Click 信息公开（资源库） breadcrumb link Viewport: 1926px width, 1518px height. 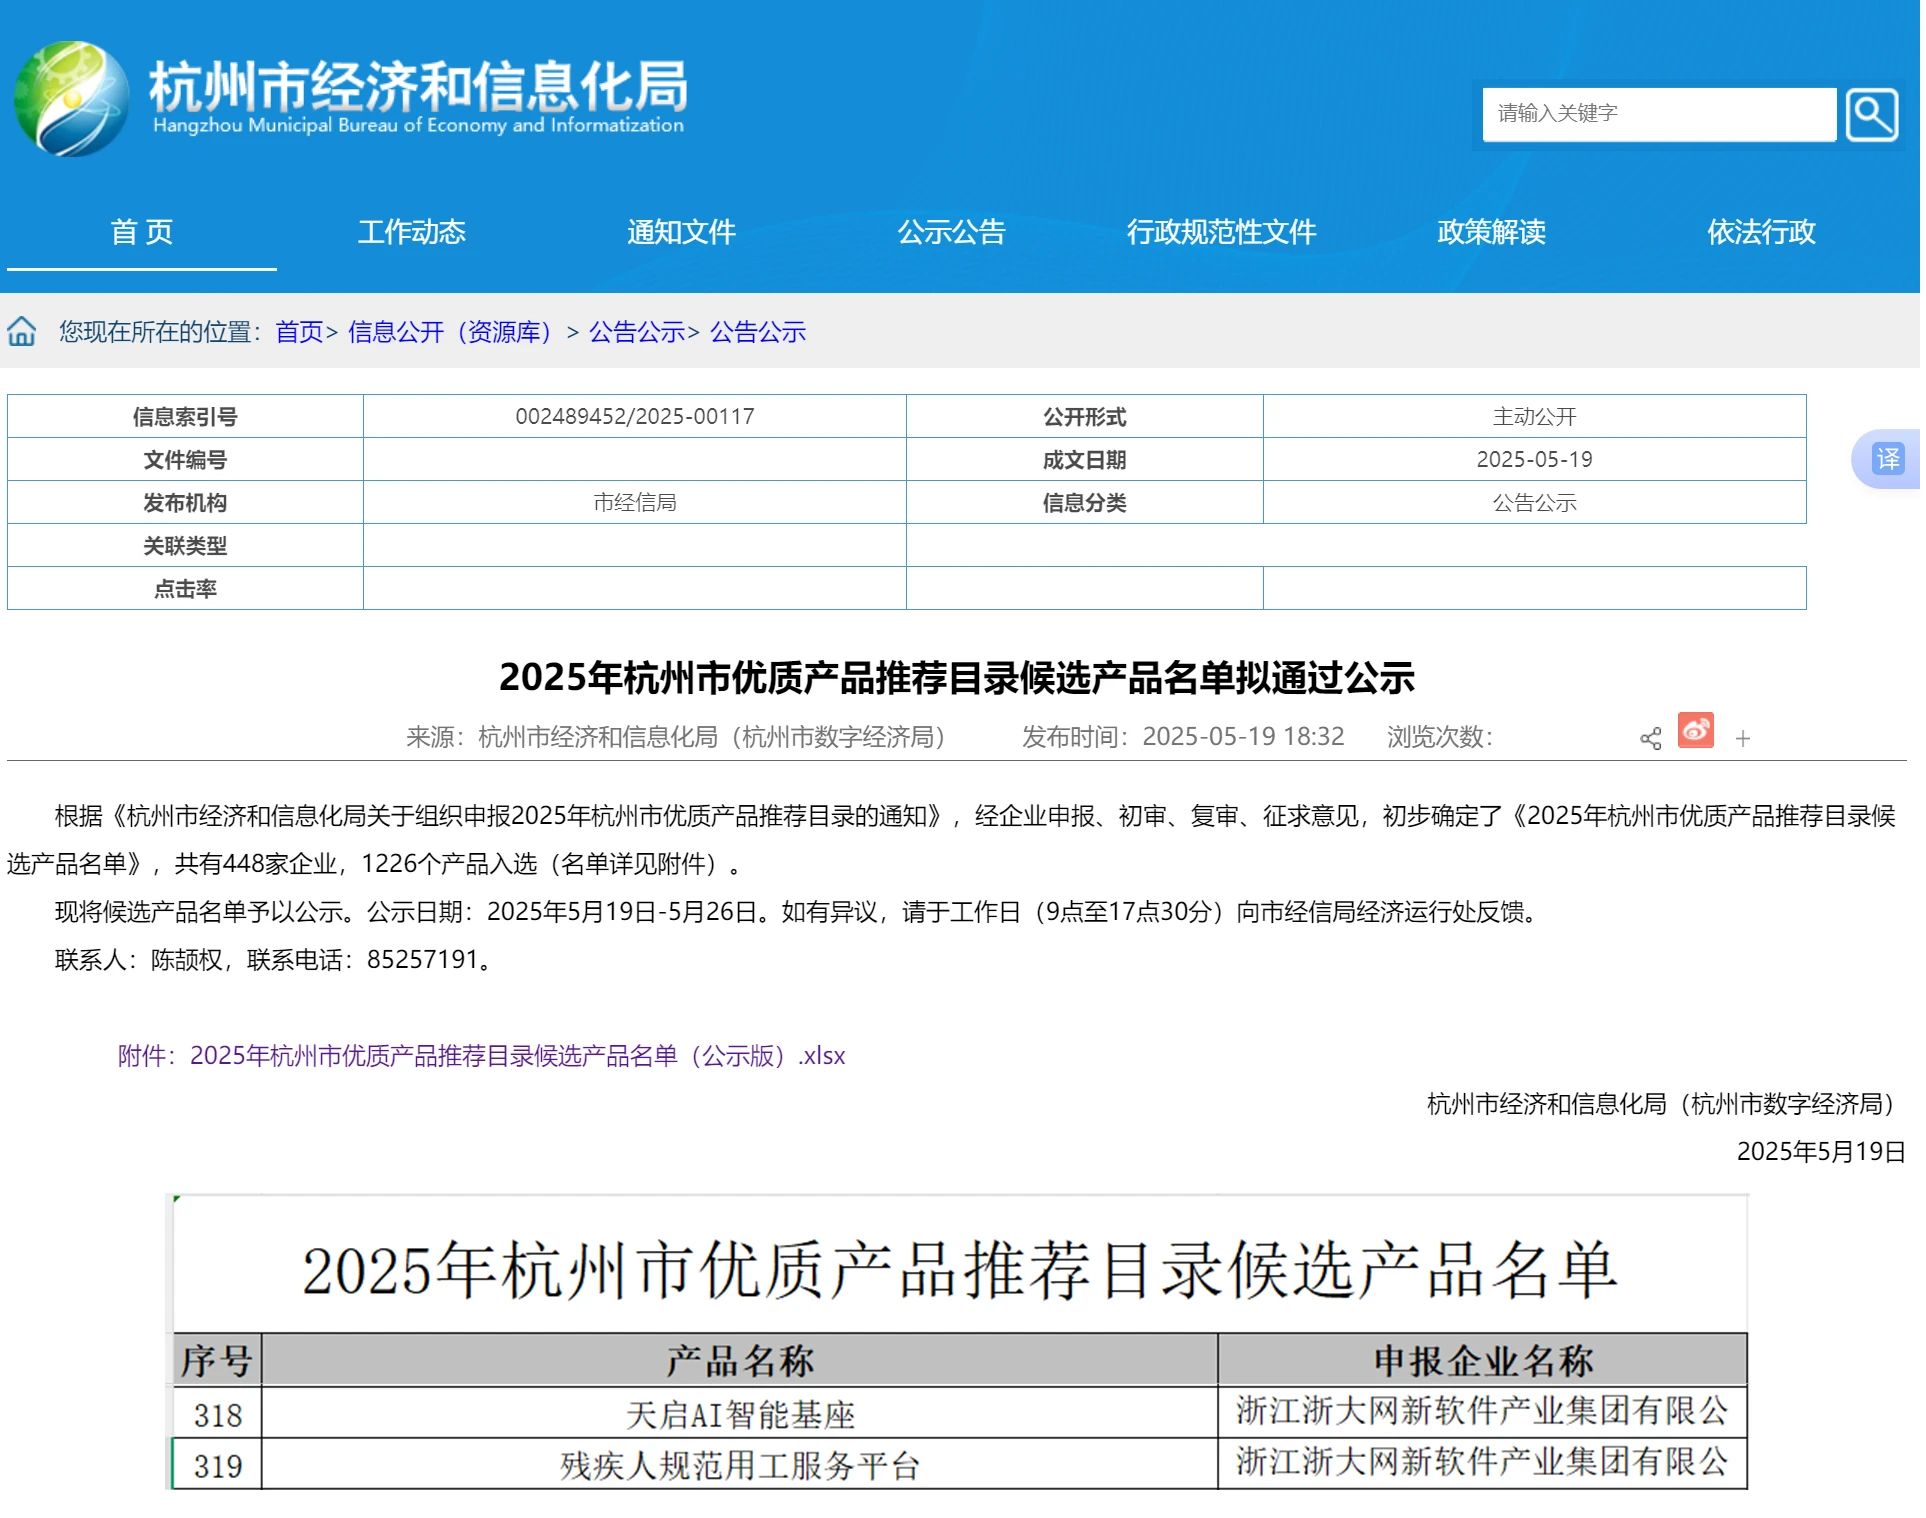451,333
